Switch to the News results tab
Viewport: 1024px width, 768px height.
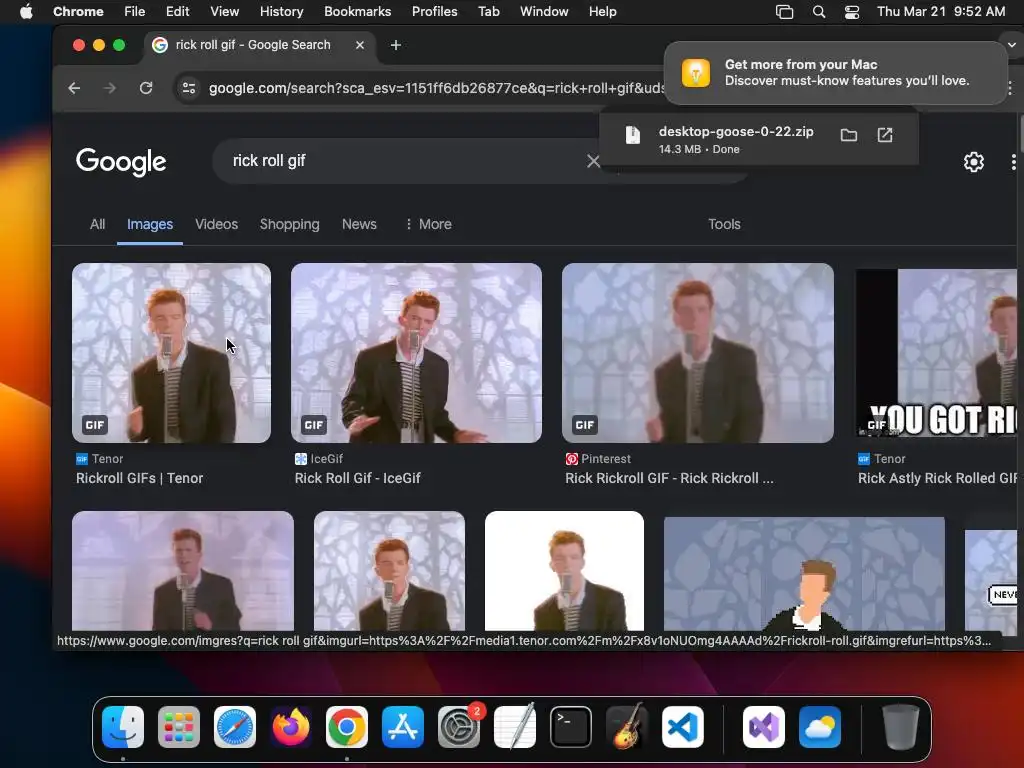click(359, 224)
